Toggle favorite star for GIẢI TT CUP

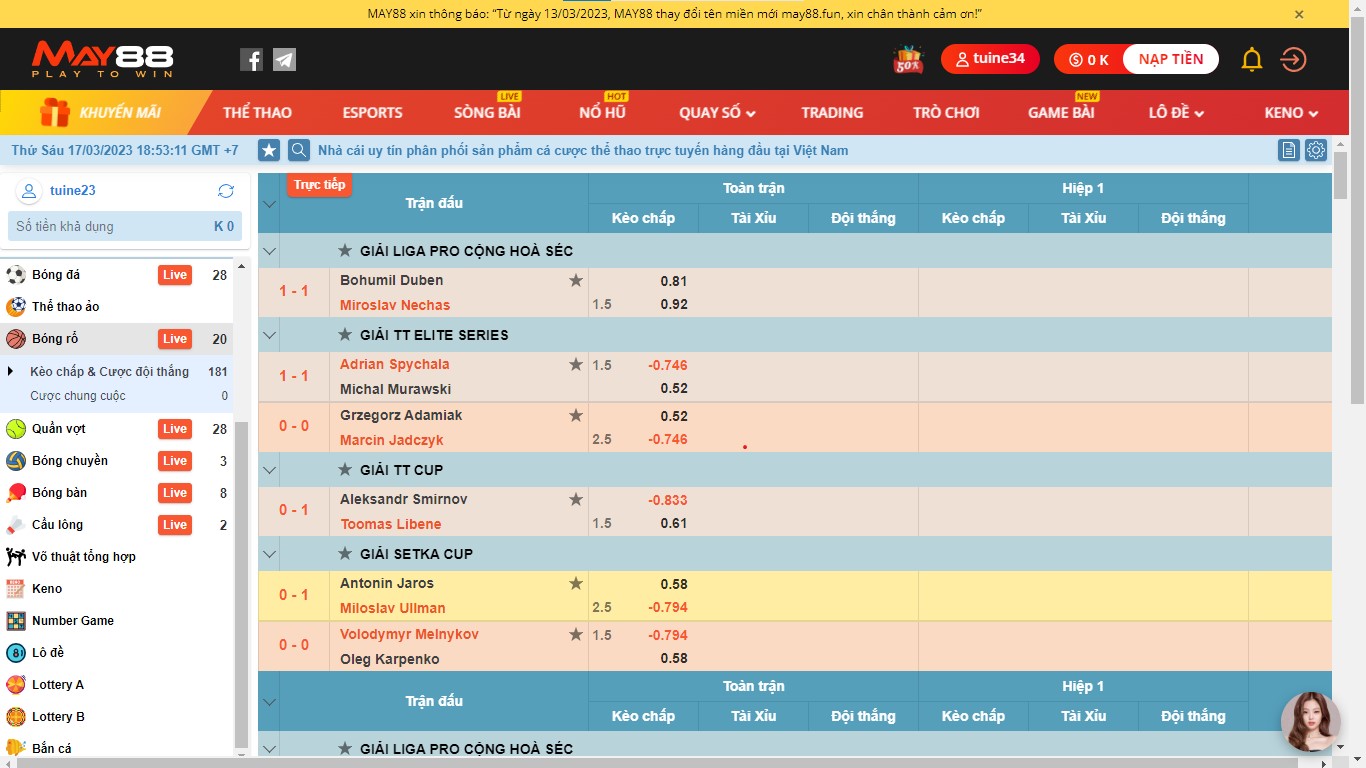[345, 470]
